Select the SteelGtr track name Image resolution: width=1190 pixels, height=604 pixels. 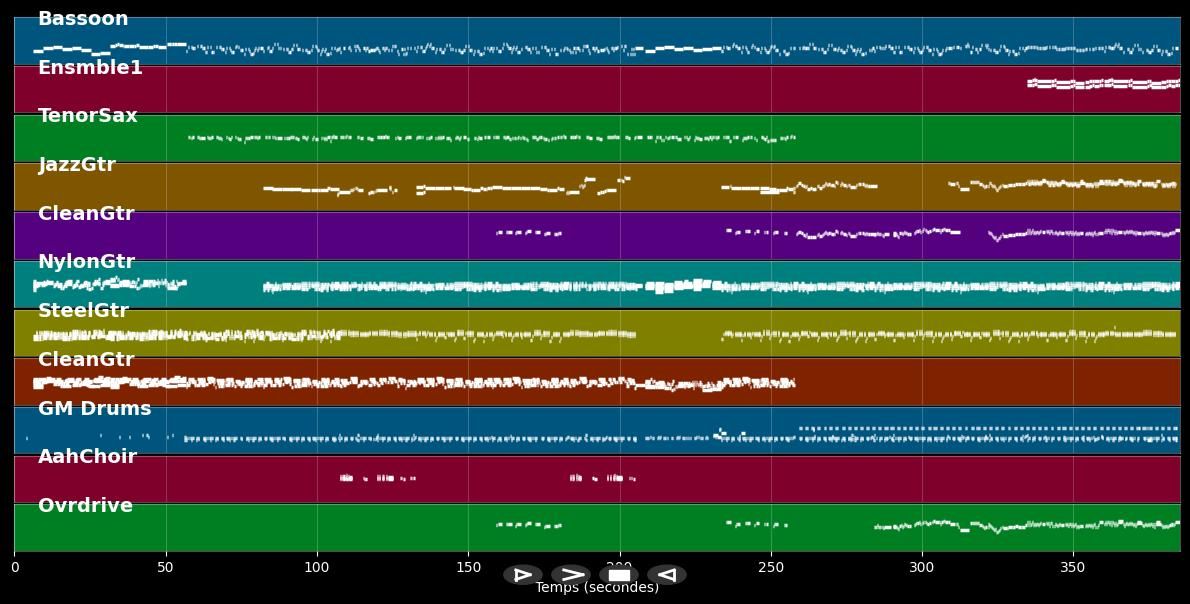point(83,311)
